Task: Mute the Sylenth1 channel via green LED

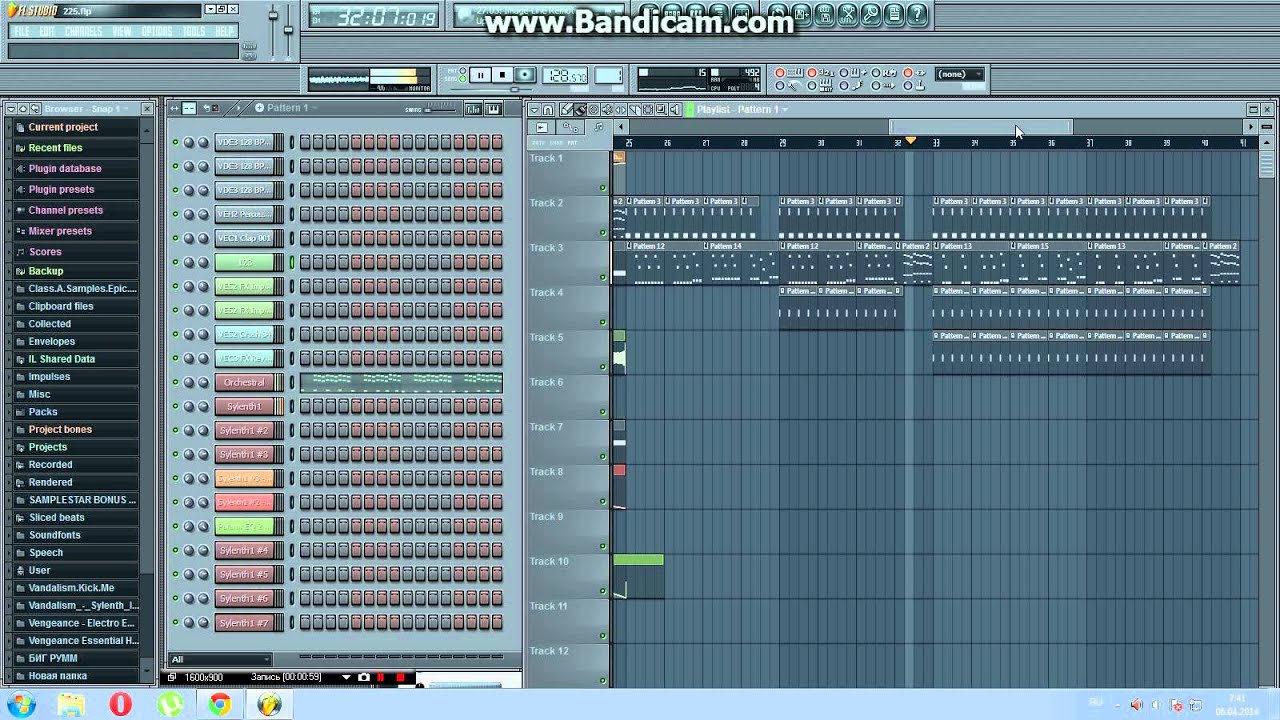Action: pyautogui.click(x=175, y=406)
